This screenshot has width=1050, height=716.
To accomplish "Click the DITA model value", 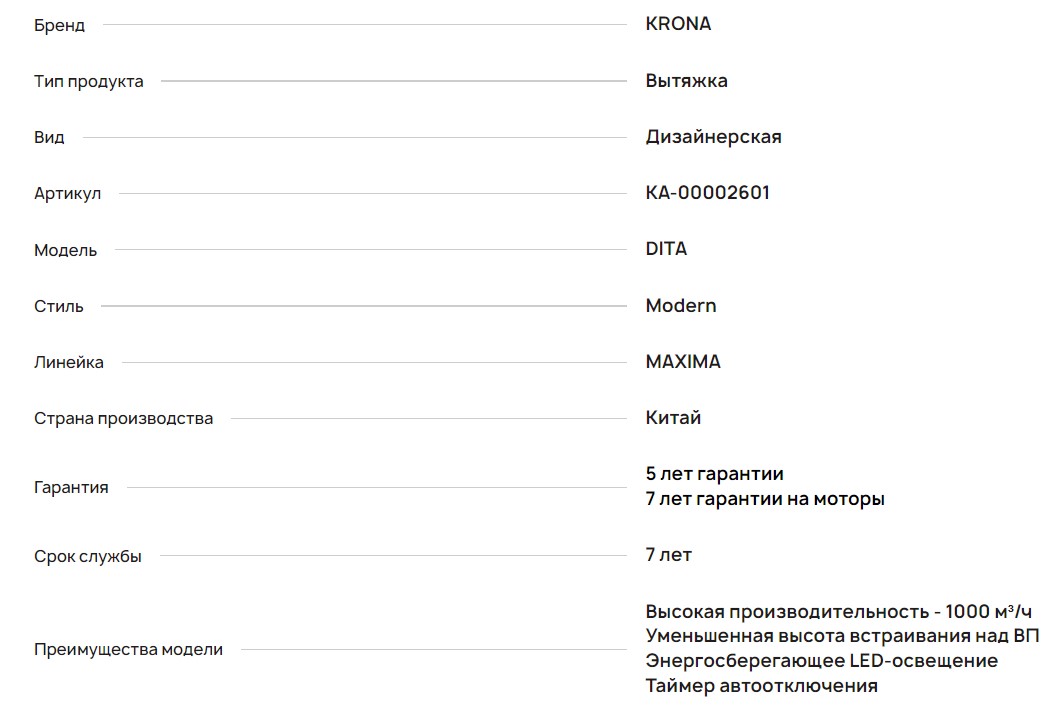I will pyautogui.click(x=666, y=249).
